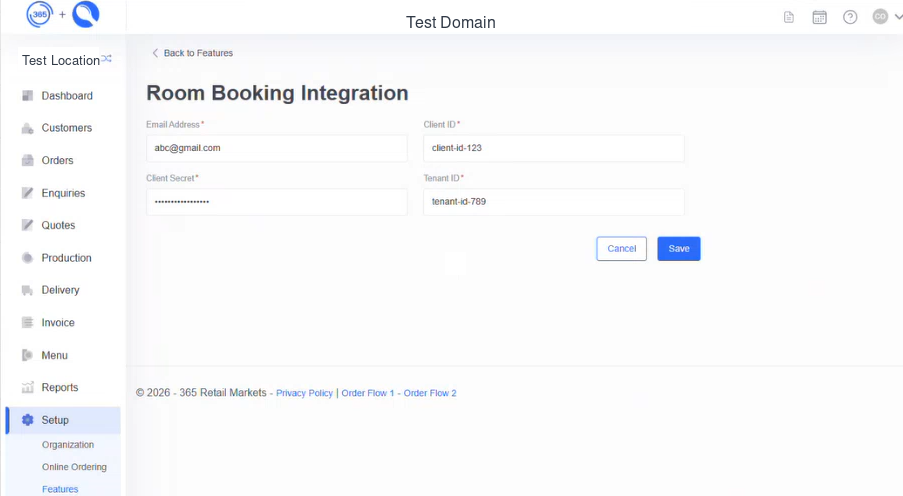Click the user avatar icon

click(880, 17)
